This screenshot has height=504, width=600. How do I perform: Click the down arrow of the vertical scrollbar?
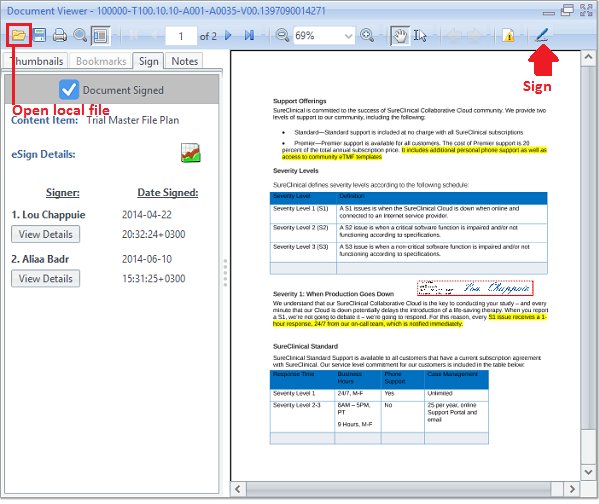click(x=588, y=472)
